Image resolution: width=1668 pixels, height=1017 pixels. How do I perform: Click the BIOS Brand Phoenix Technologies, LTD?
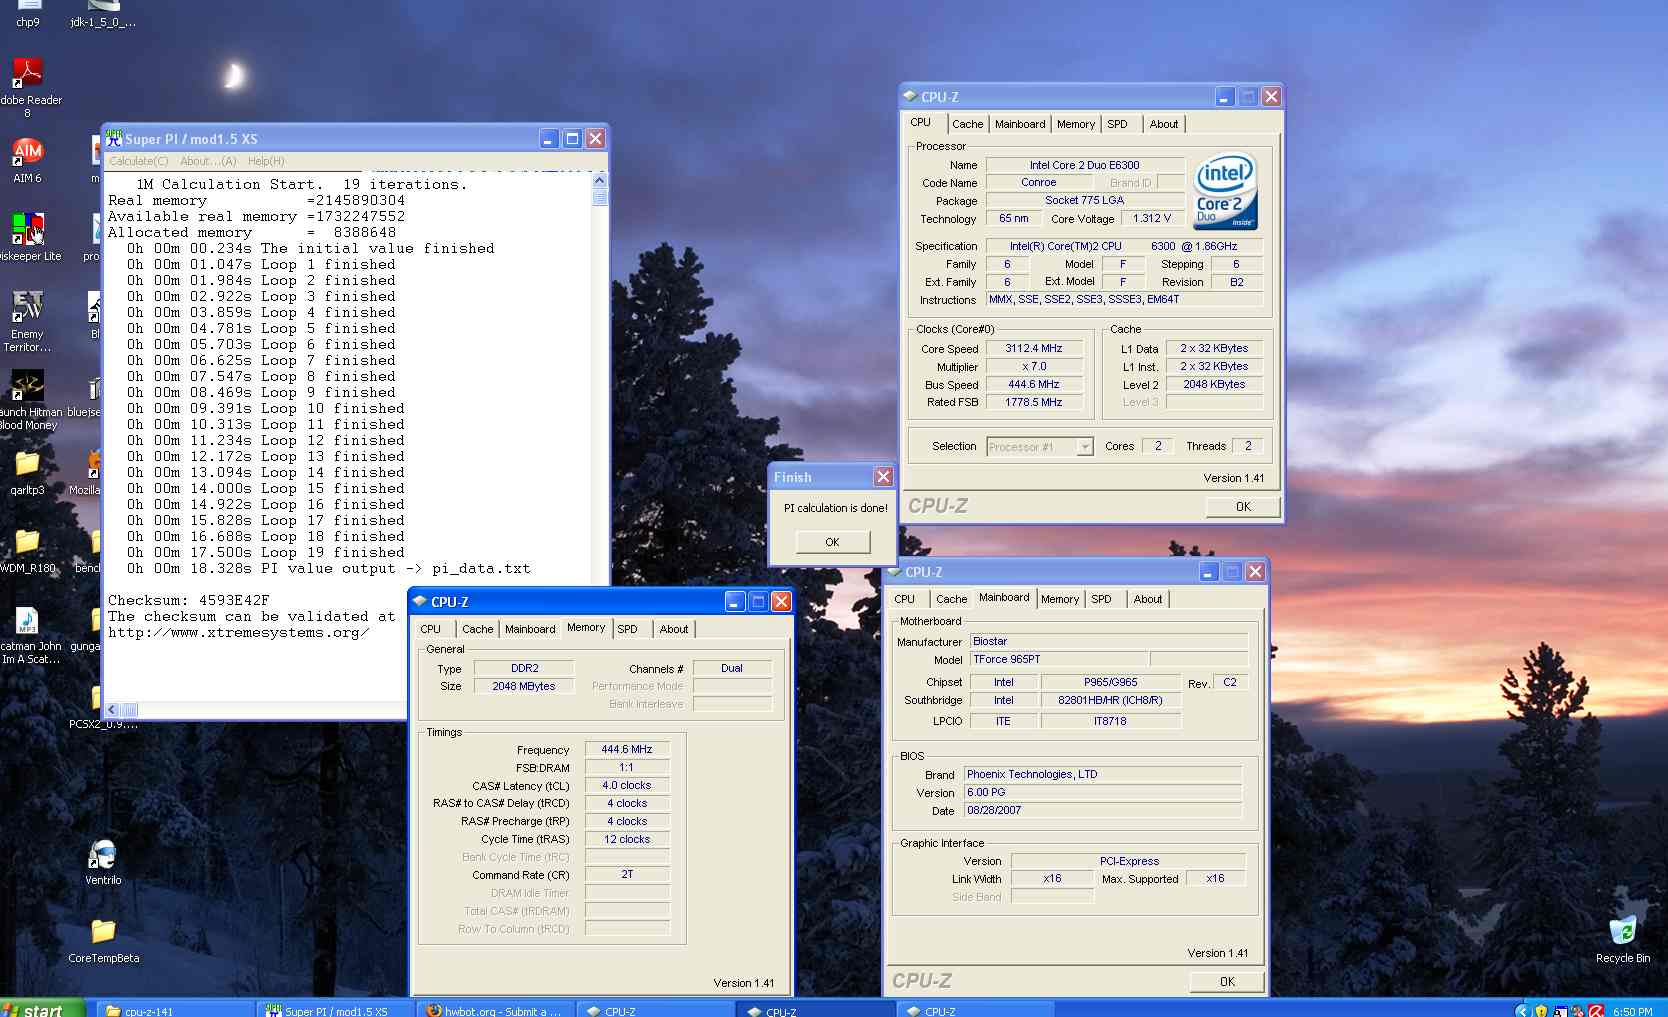click(1103, 774)
